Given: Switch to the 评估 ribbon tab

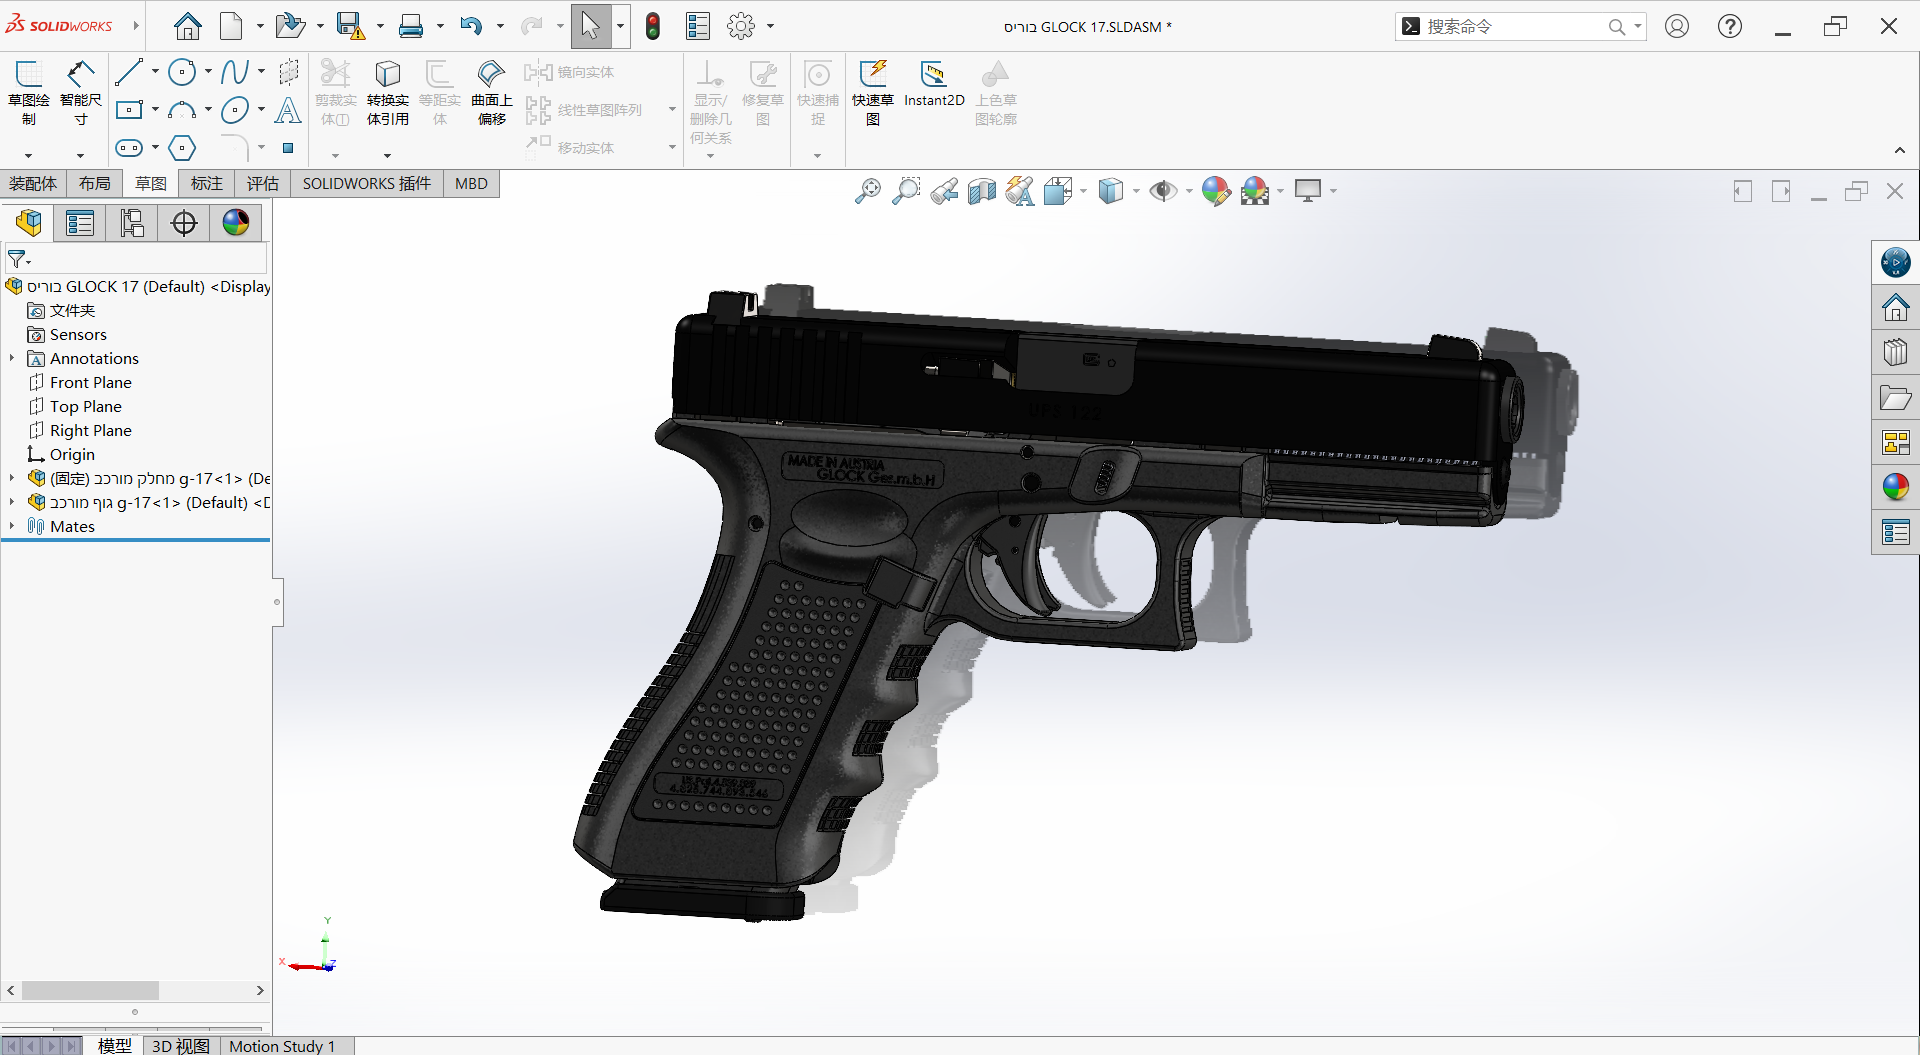Looking at the screenshot, I should tap(263, 183).
